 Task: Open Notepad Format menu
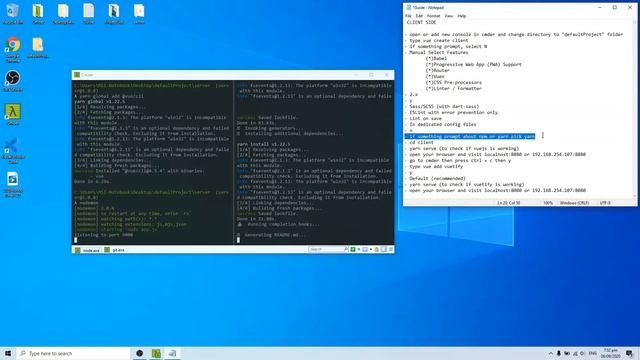pyautogui.click(x=433, y=16)
